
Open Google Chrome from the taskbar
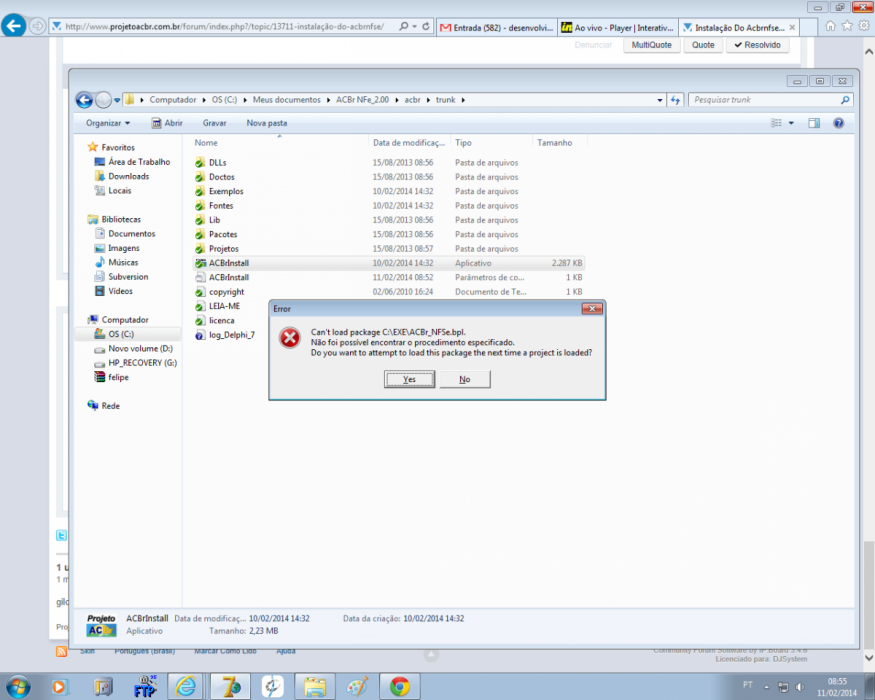coord(400,687)
